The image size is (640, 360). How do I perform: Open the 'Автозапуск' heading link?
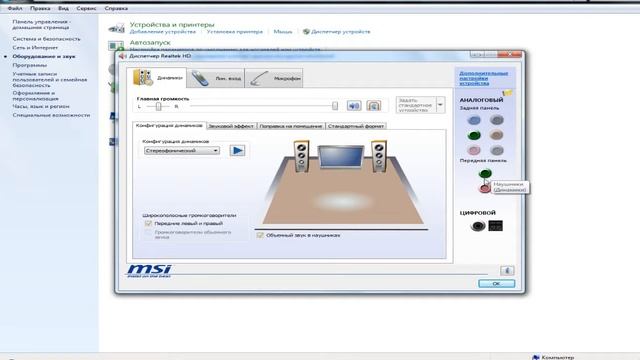coord(150,42)
